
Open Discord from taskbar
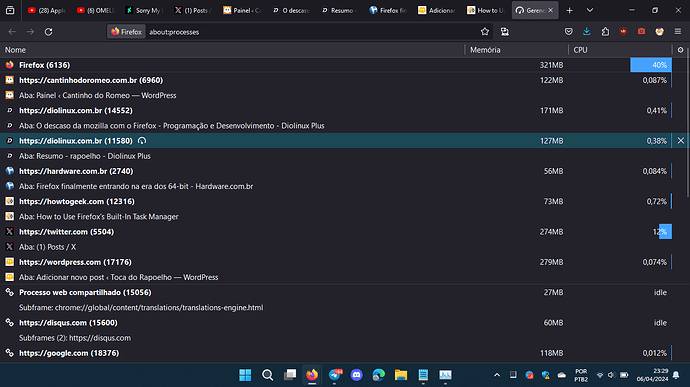click(x=356, y=375)
